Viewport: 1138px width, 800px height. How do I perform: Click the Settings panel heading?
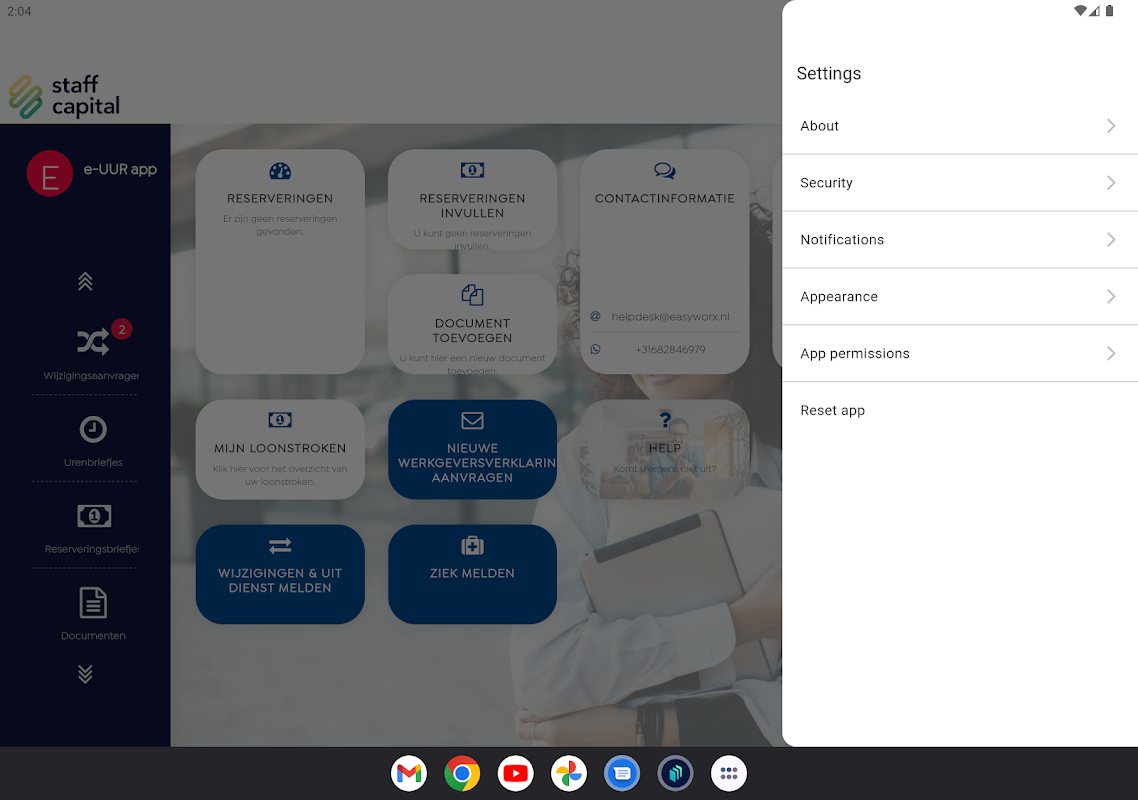tap(829, 73)
